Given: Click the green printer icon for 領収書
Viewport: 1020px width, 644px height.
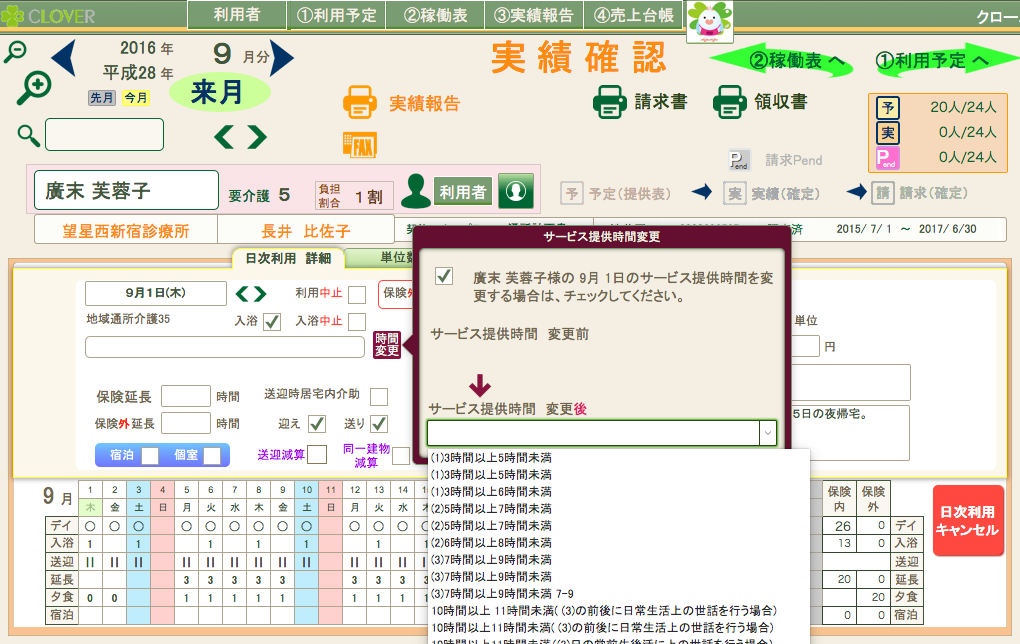Looking at the screenshot, I should point(729,102).
